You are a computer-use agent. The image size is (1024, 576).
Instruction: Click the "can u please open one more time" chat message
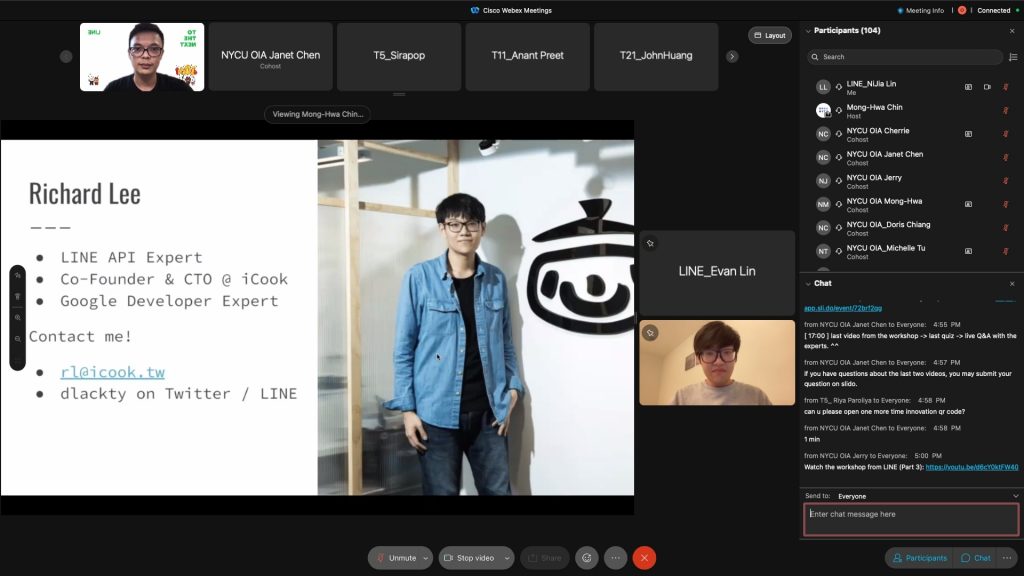click(884, 411)
